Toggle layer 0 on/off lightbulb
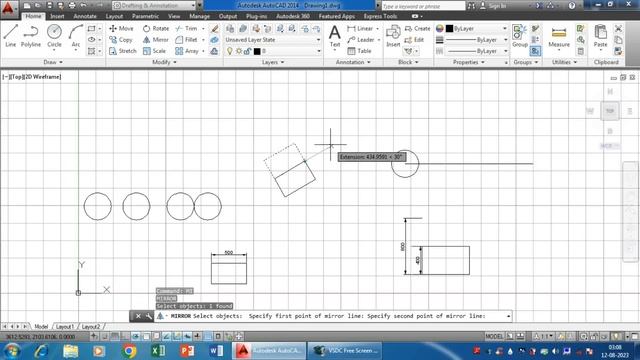The height and width of the screenshot is (360, 640). pyautogui.click(x=230, y=51)
